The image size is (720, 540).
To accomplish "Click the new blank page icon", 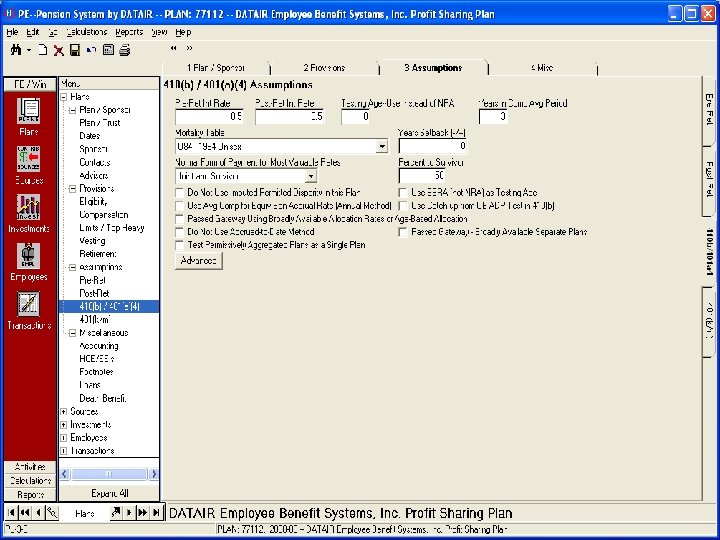I will tap(43, 50).
